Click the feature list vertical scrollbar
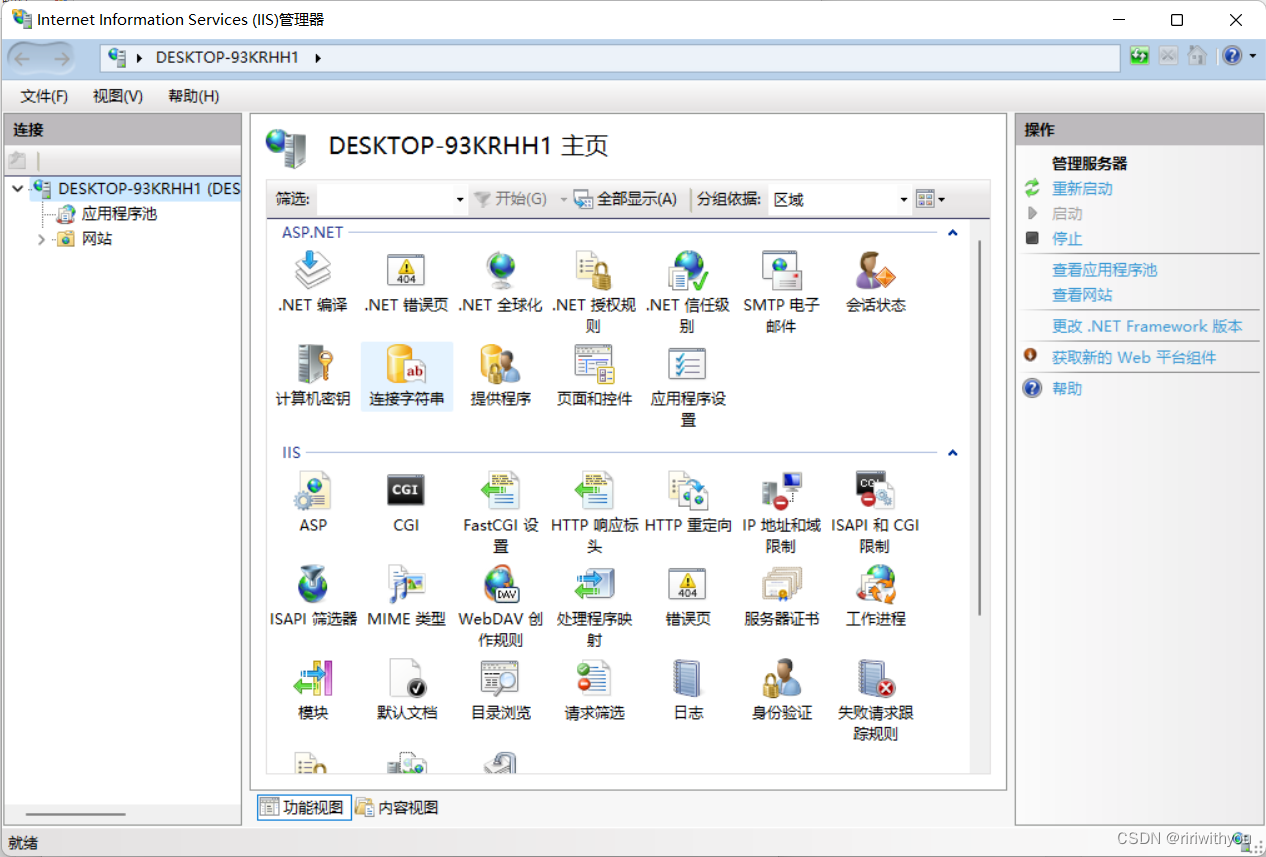The image size is (1266, 857). tap(980, 427)
